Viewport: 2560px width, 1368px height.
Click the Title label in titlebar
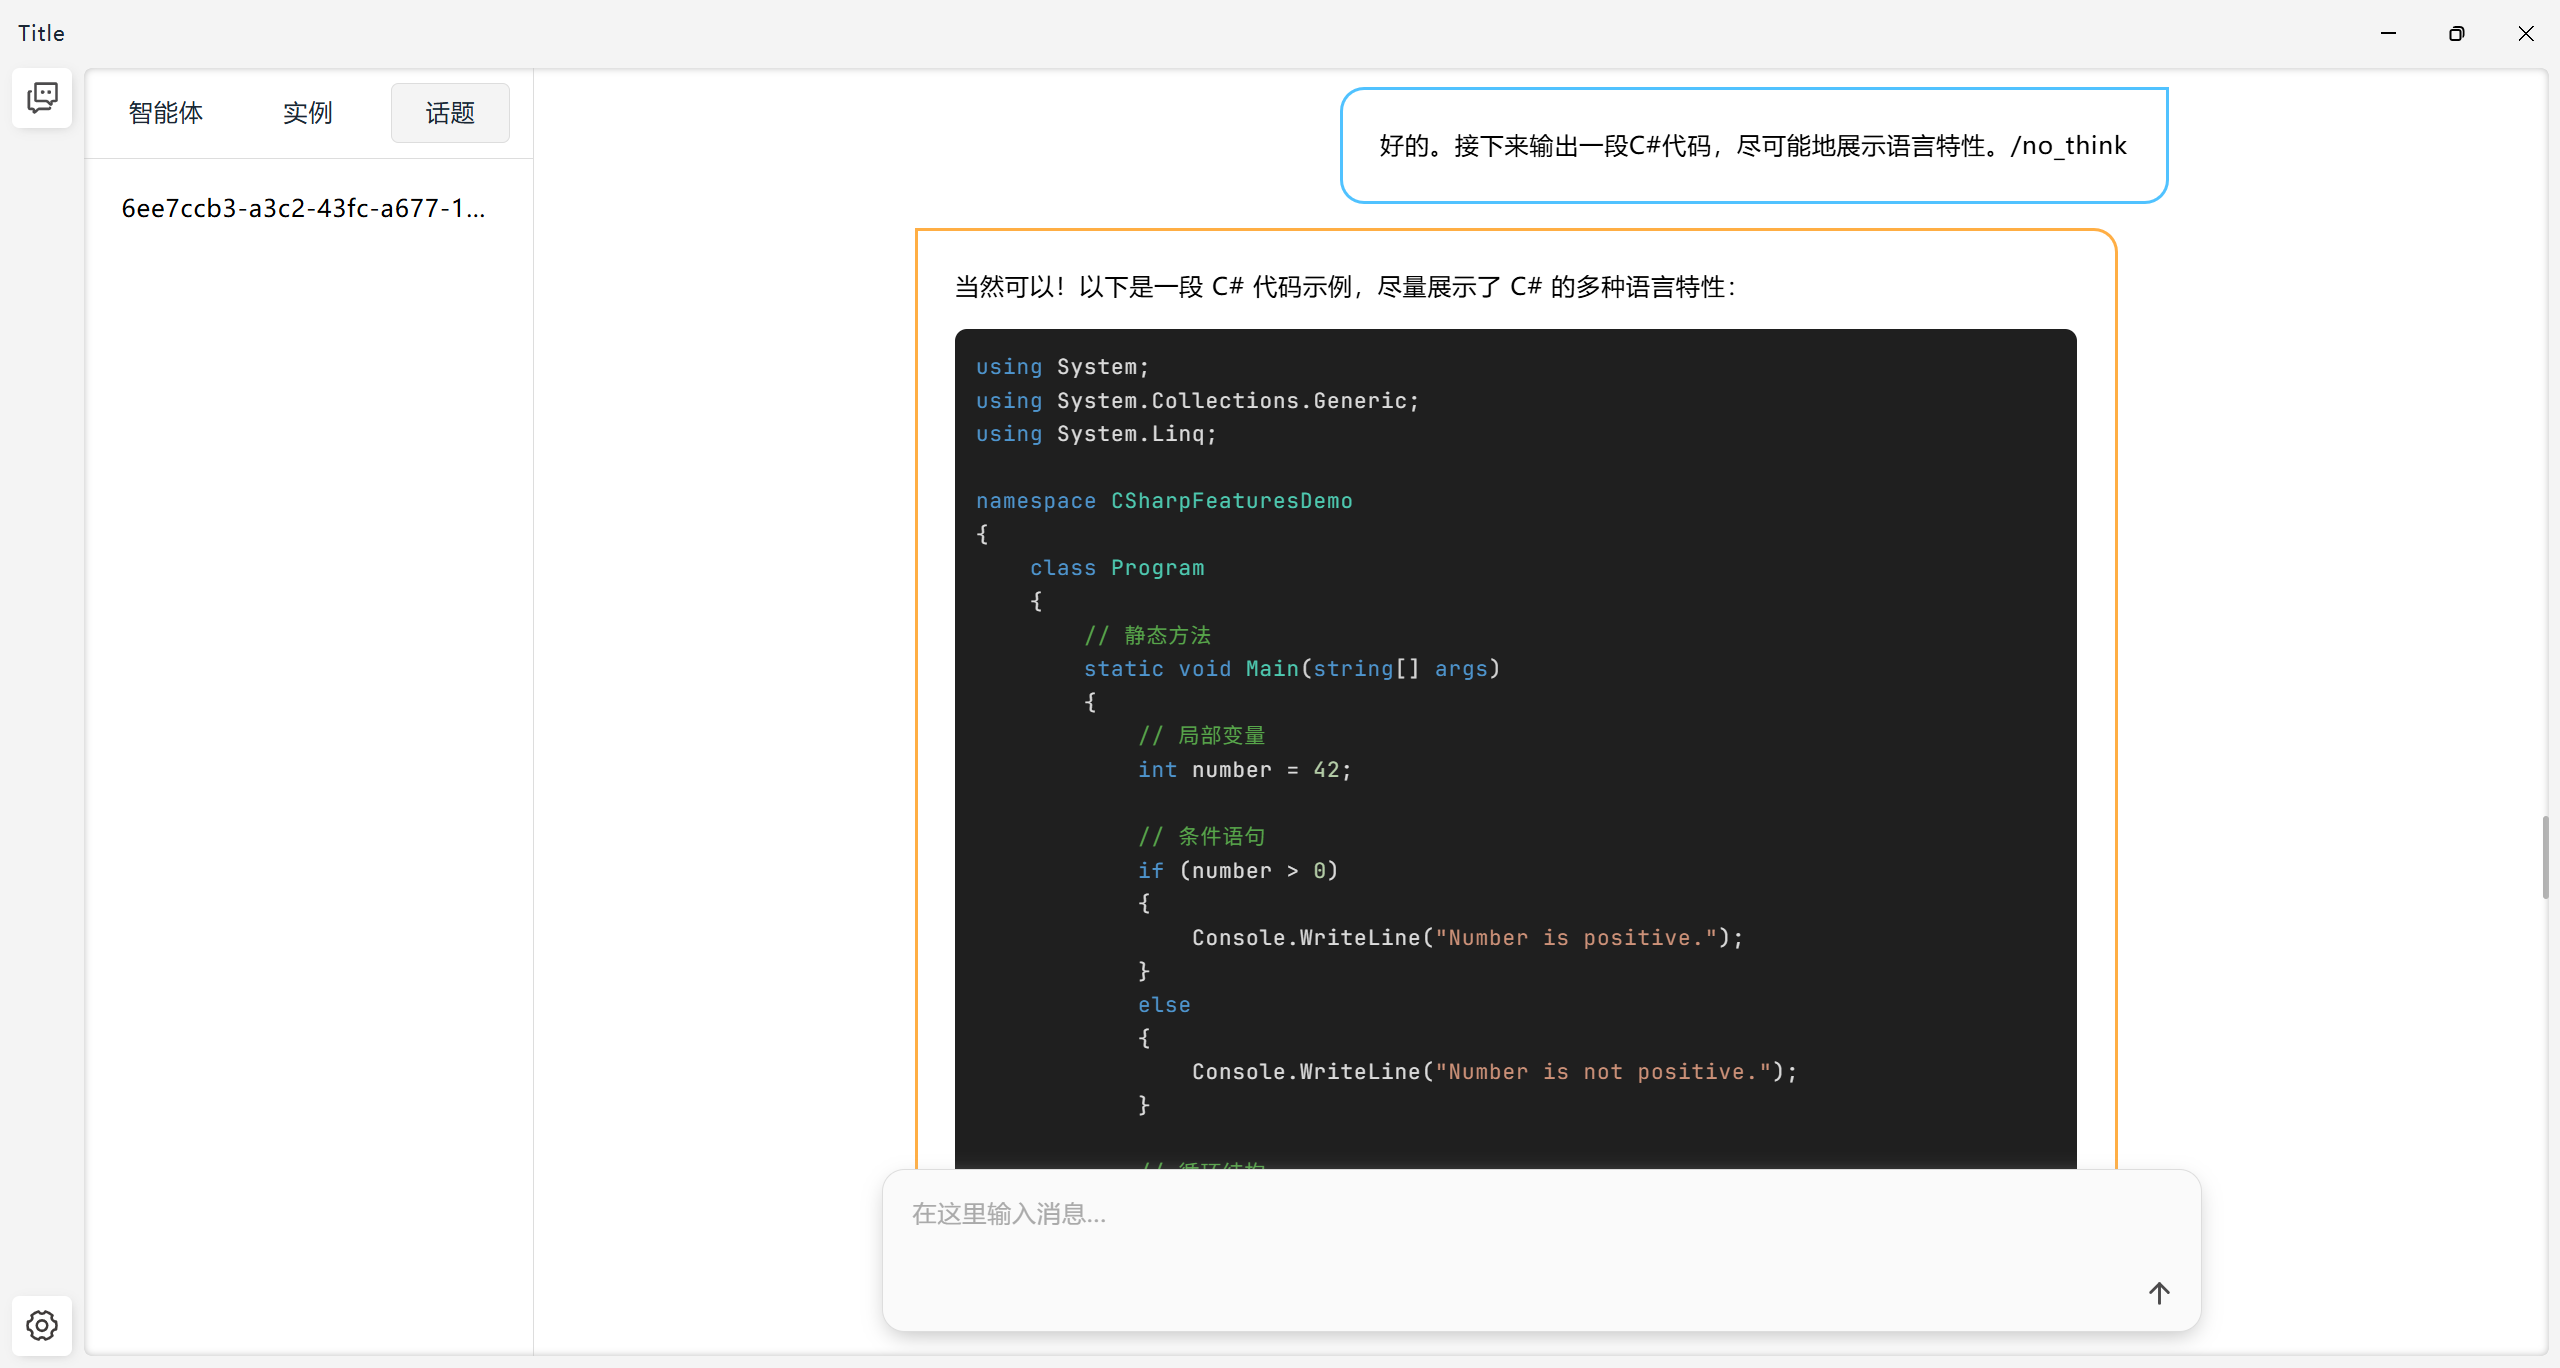coord(40,33)
